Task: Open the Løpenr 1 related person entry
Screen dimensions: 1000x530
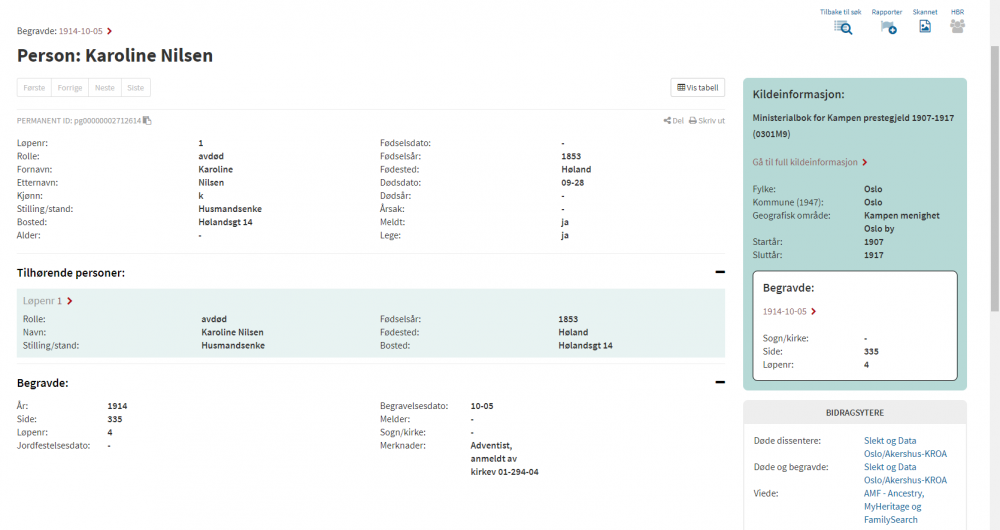Action: pyautogui.click(x=47, y=301)
